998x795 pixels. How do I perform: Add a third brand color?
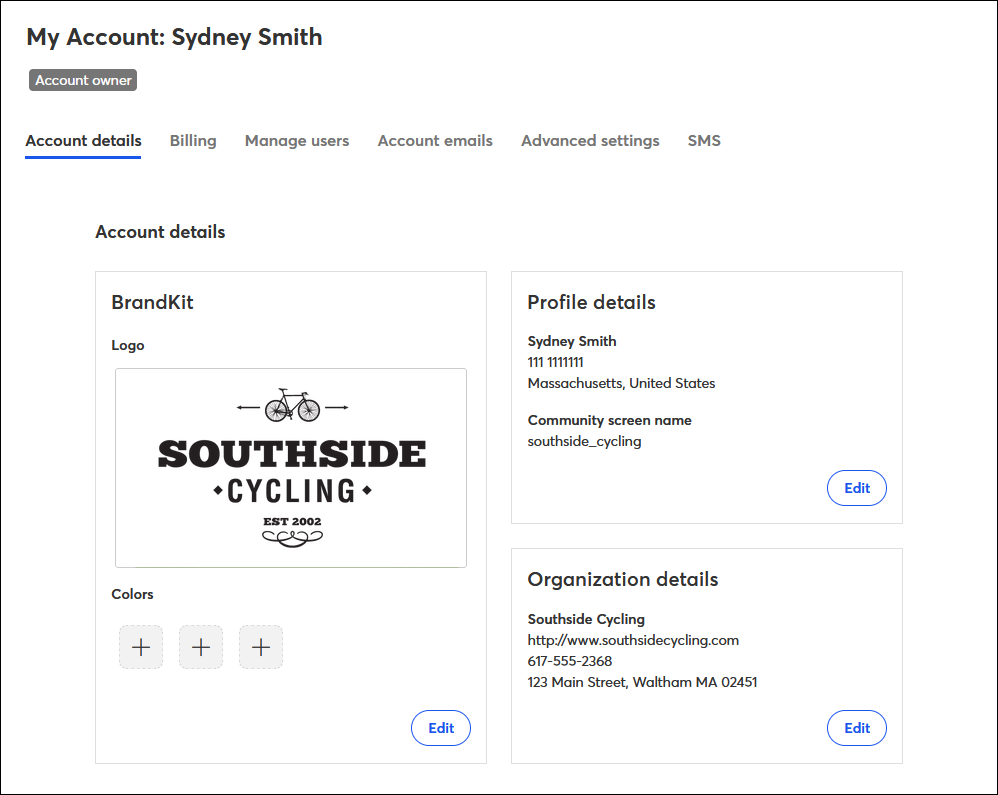tap(260, 647)
